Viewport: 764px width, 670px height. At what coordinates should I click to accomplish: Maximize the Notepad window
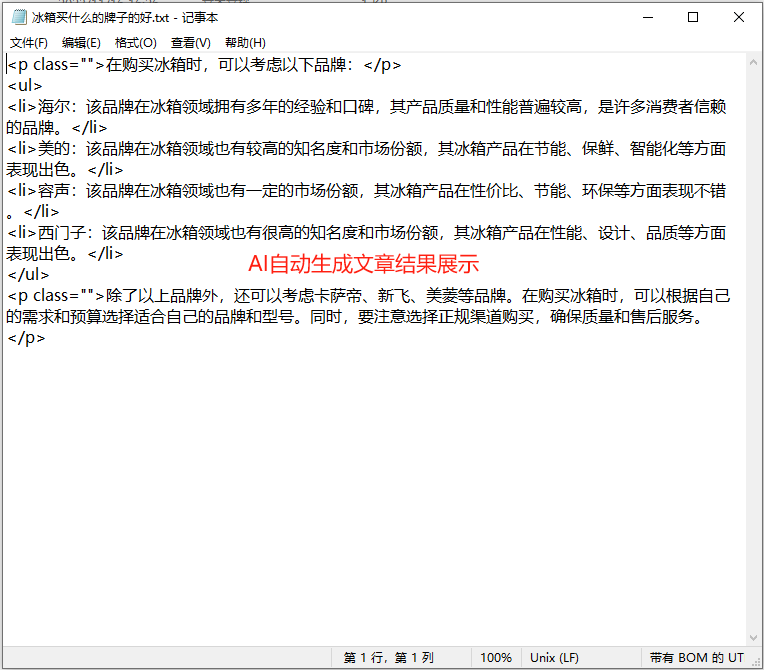(x=693, y=18)
